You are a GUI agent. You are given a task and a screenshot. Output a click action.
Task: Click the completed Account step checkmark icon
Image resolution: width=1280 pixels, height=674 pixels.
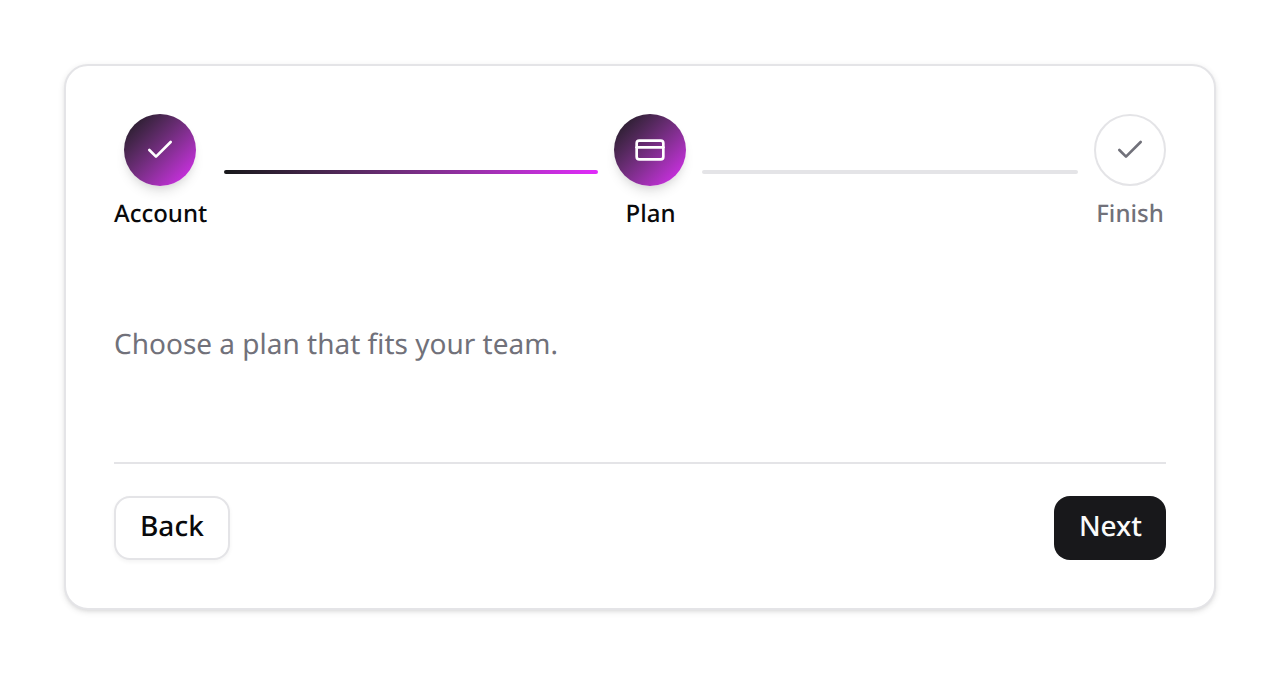(160, 150)
